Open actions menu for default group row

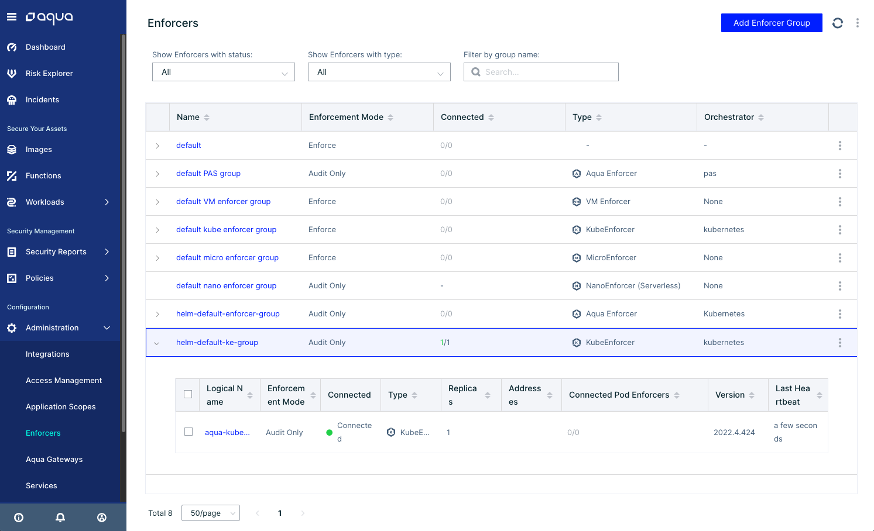tap(839, 145)
